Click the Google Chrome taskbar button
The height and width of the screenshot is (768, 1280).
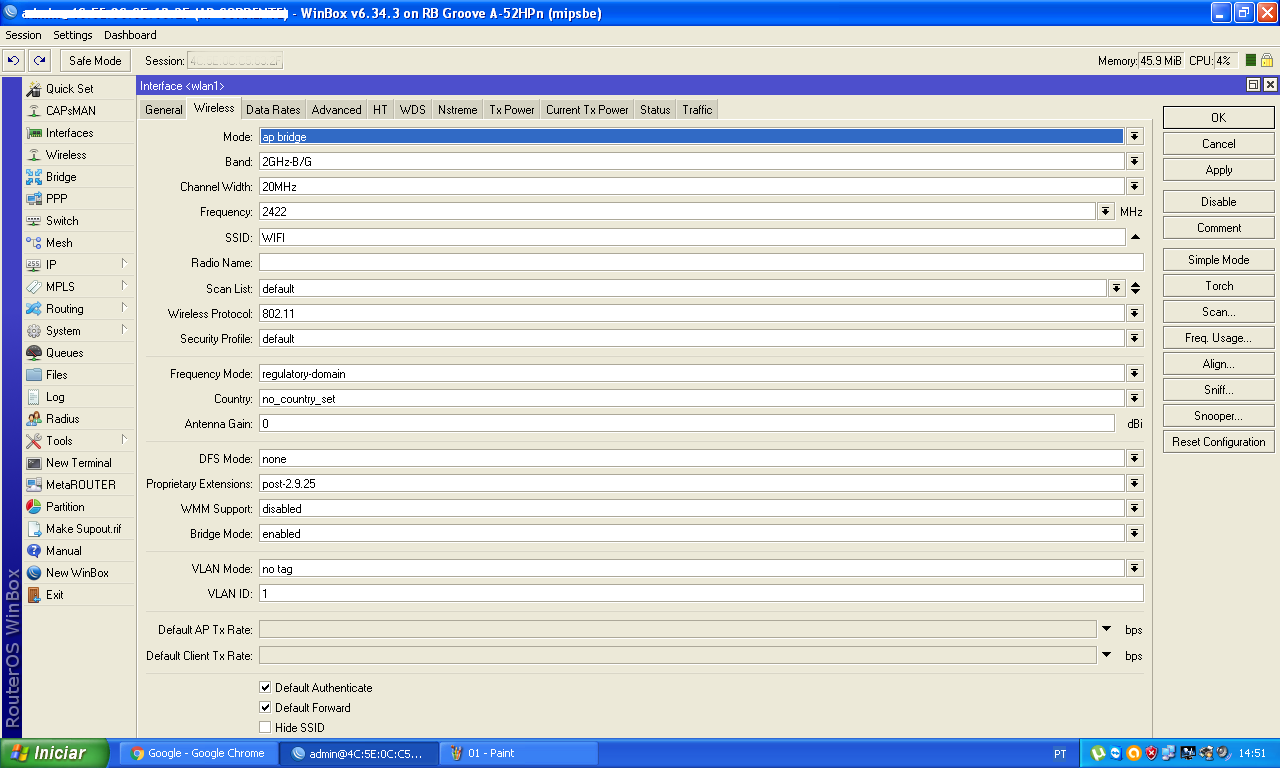[x=198, y=753]
